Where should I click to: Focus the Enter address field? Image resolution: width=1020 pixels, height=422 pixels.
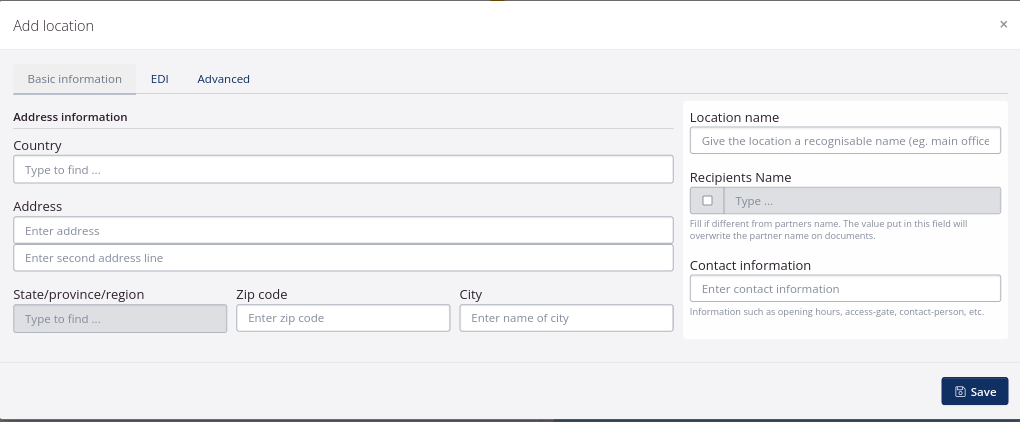[343, 231]
